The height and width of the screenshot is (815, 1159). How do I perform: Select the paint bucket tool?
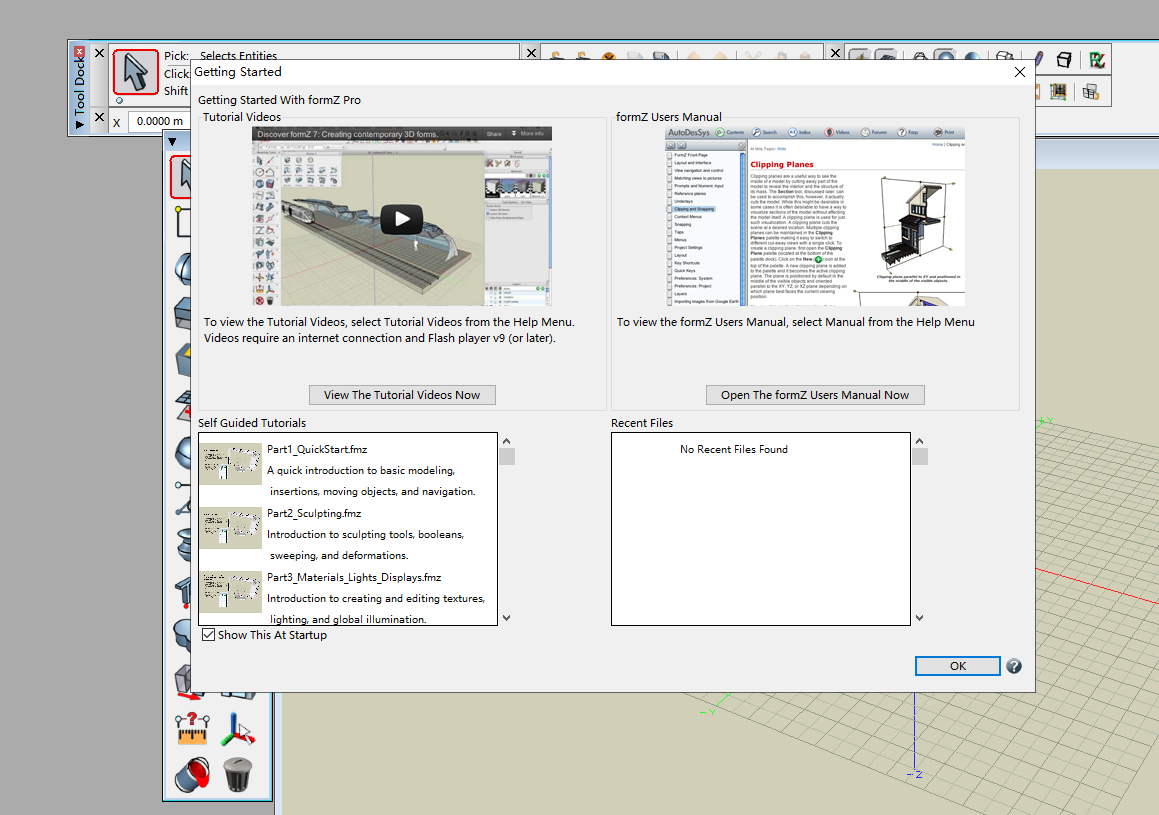[x=192, y=774]
